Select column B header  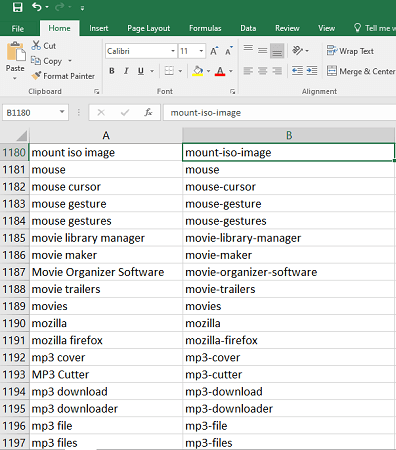tap(289, 135)
